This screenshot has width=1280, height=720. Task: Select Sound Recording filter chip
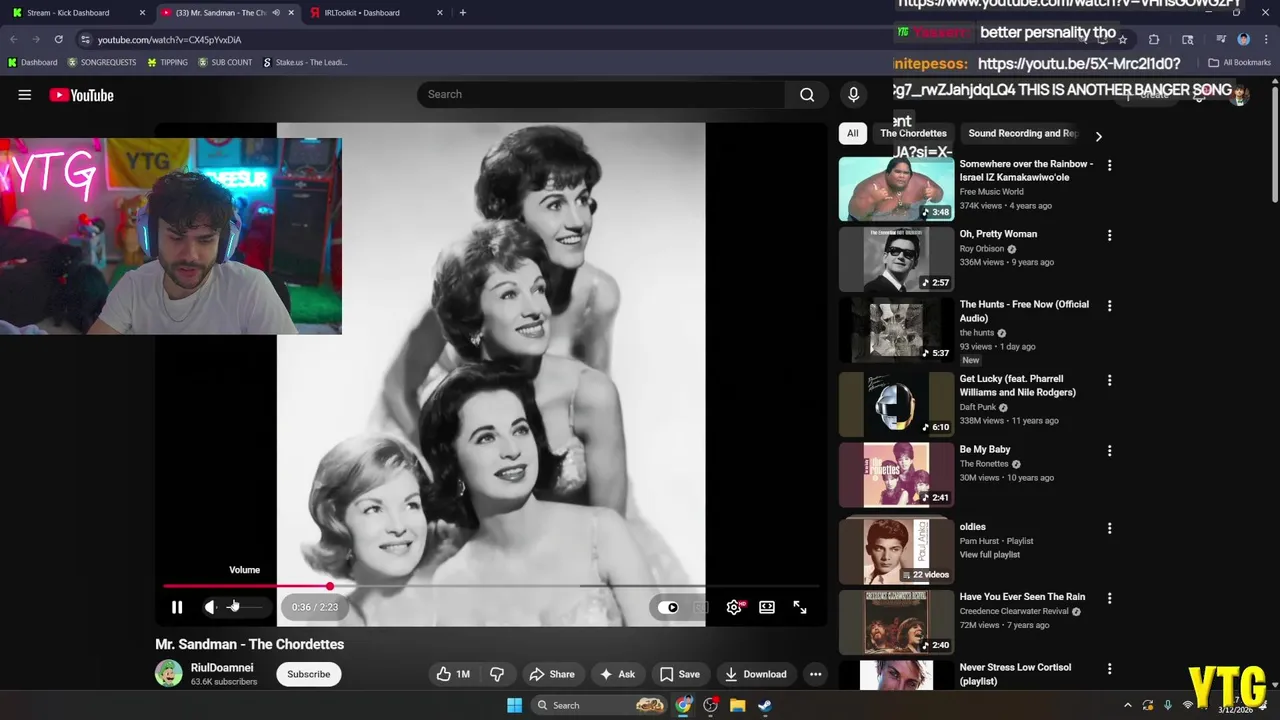tap(1020, 133)
